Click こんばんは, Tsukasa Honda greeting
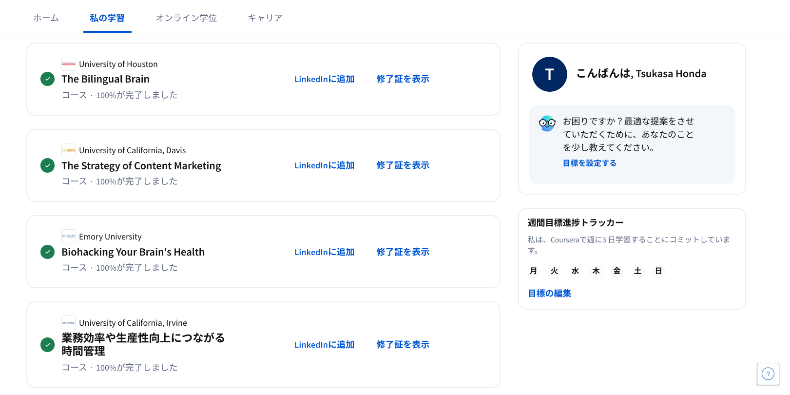 coord(641,74)
